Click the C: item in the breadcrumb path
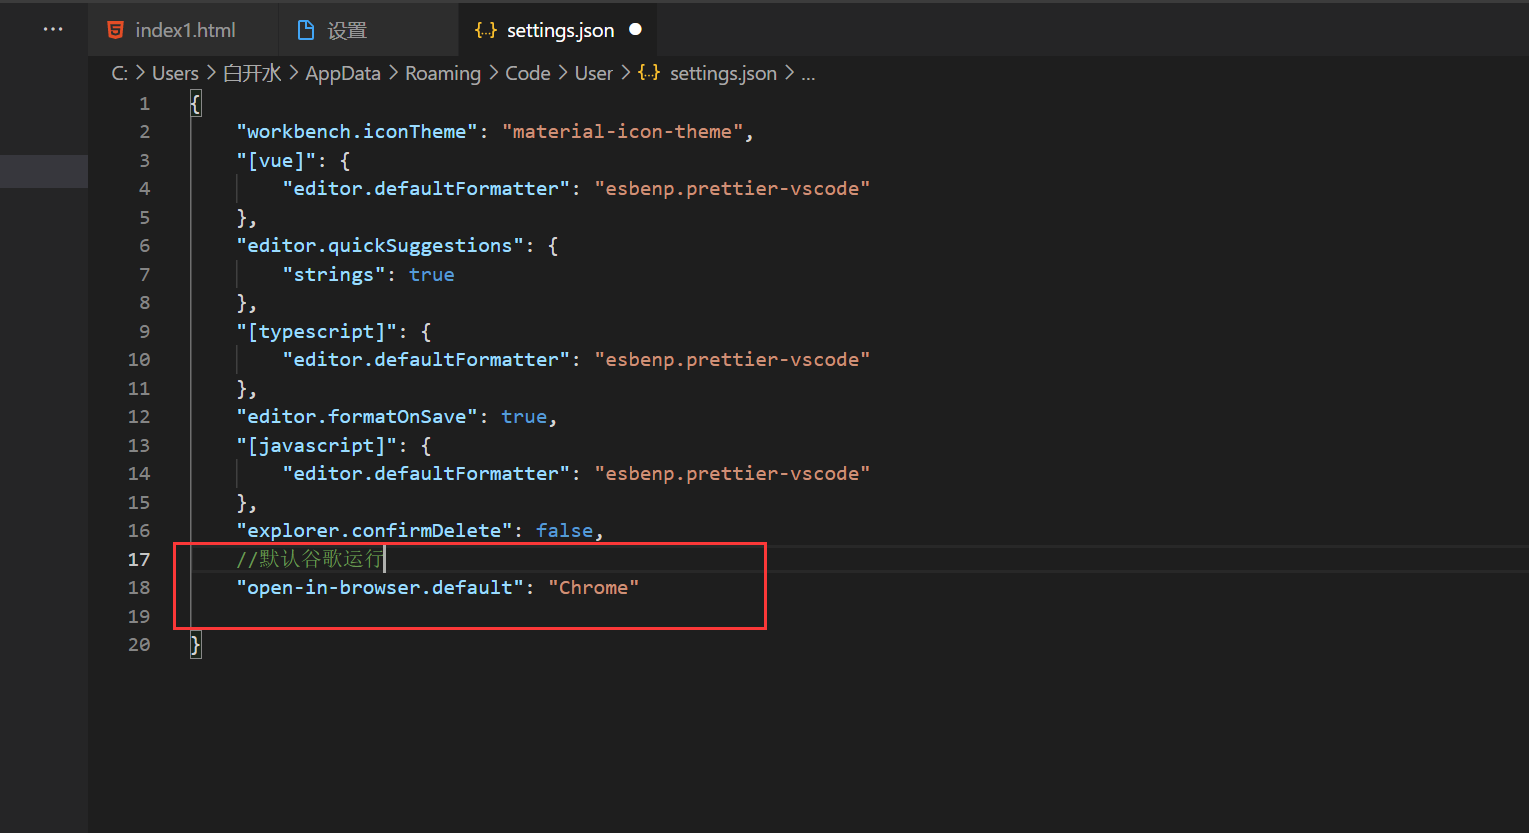 pos(118,72)
